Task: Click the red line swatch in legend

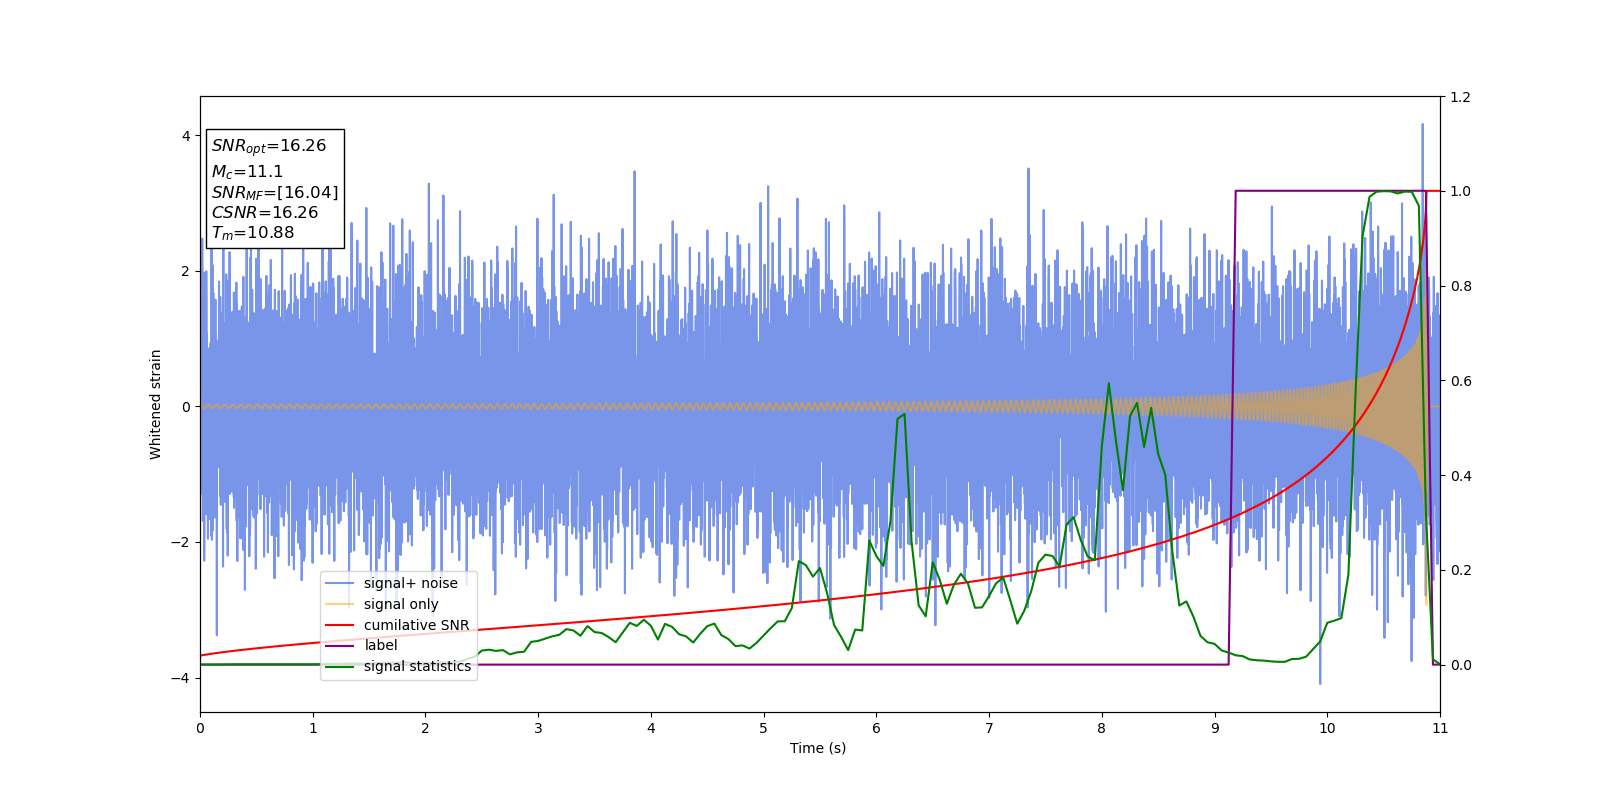Action: [x=340, y=625]
